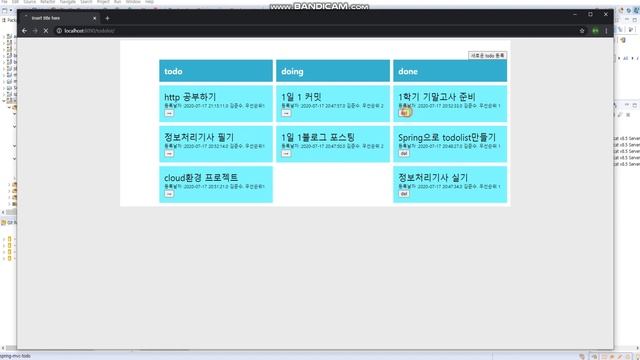Open the Eclipse Project menu
Viewport: 640px width, 360px height.
tap(103, 2)
